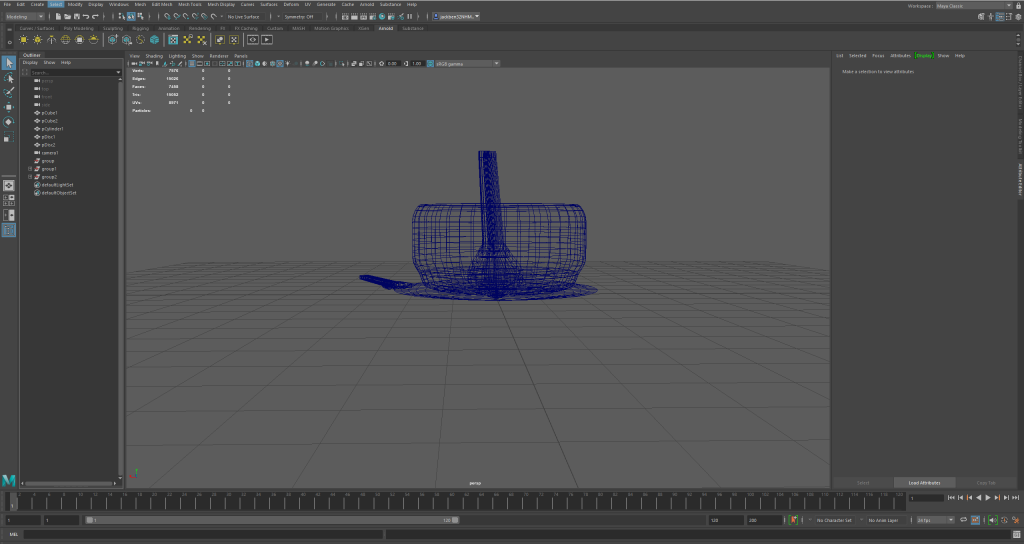Select the arrow Select tool in toolbox
1024x544 pixels.
pyautogui.click(x=9, y=63)
